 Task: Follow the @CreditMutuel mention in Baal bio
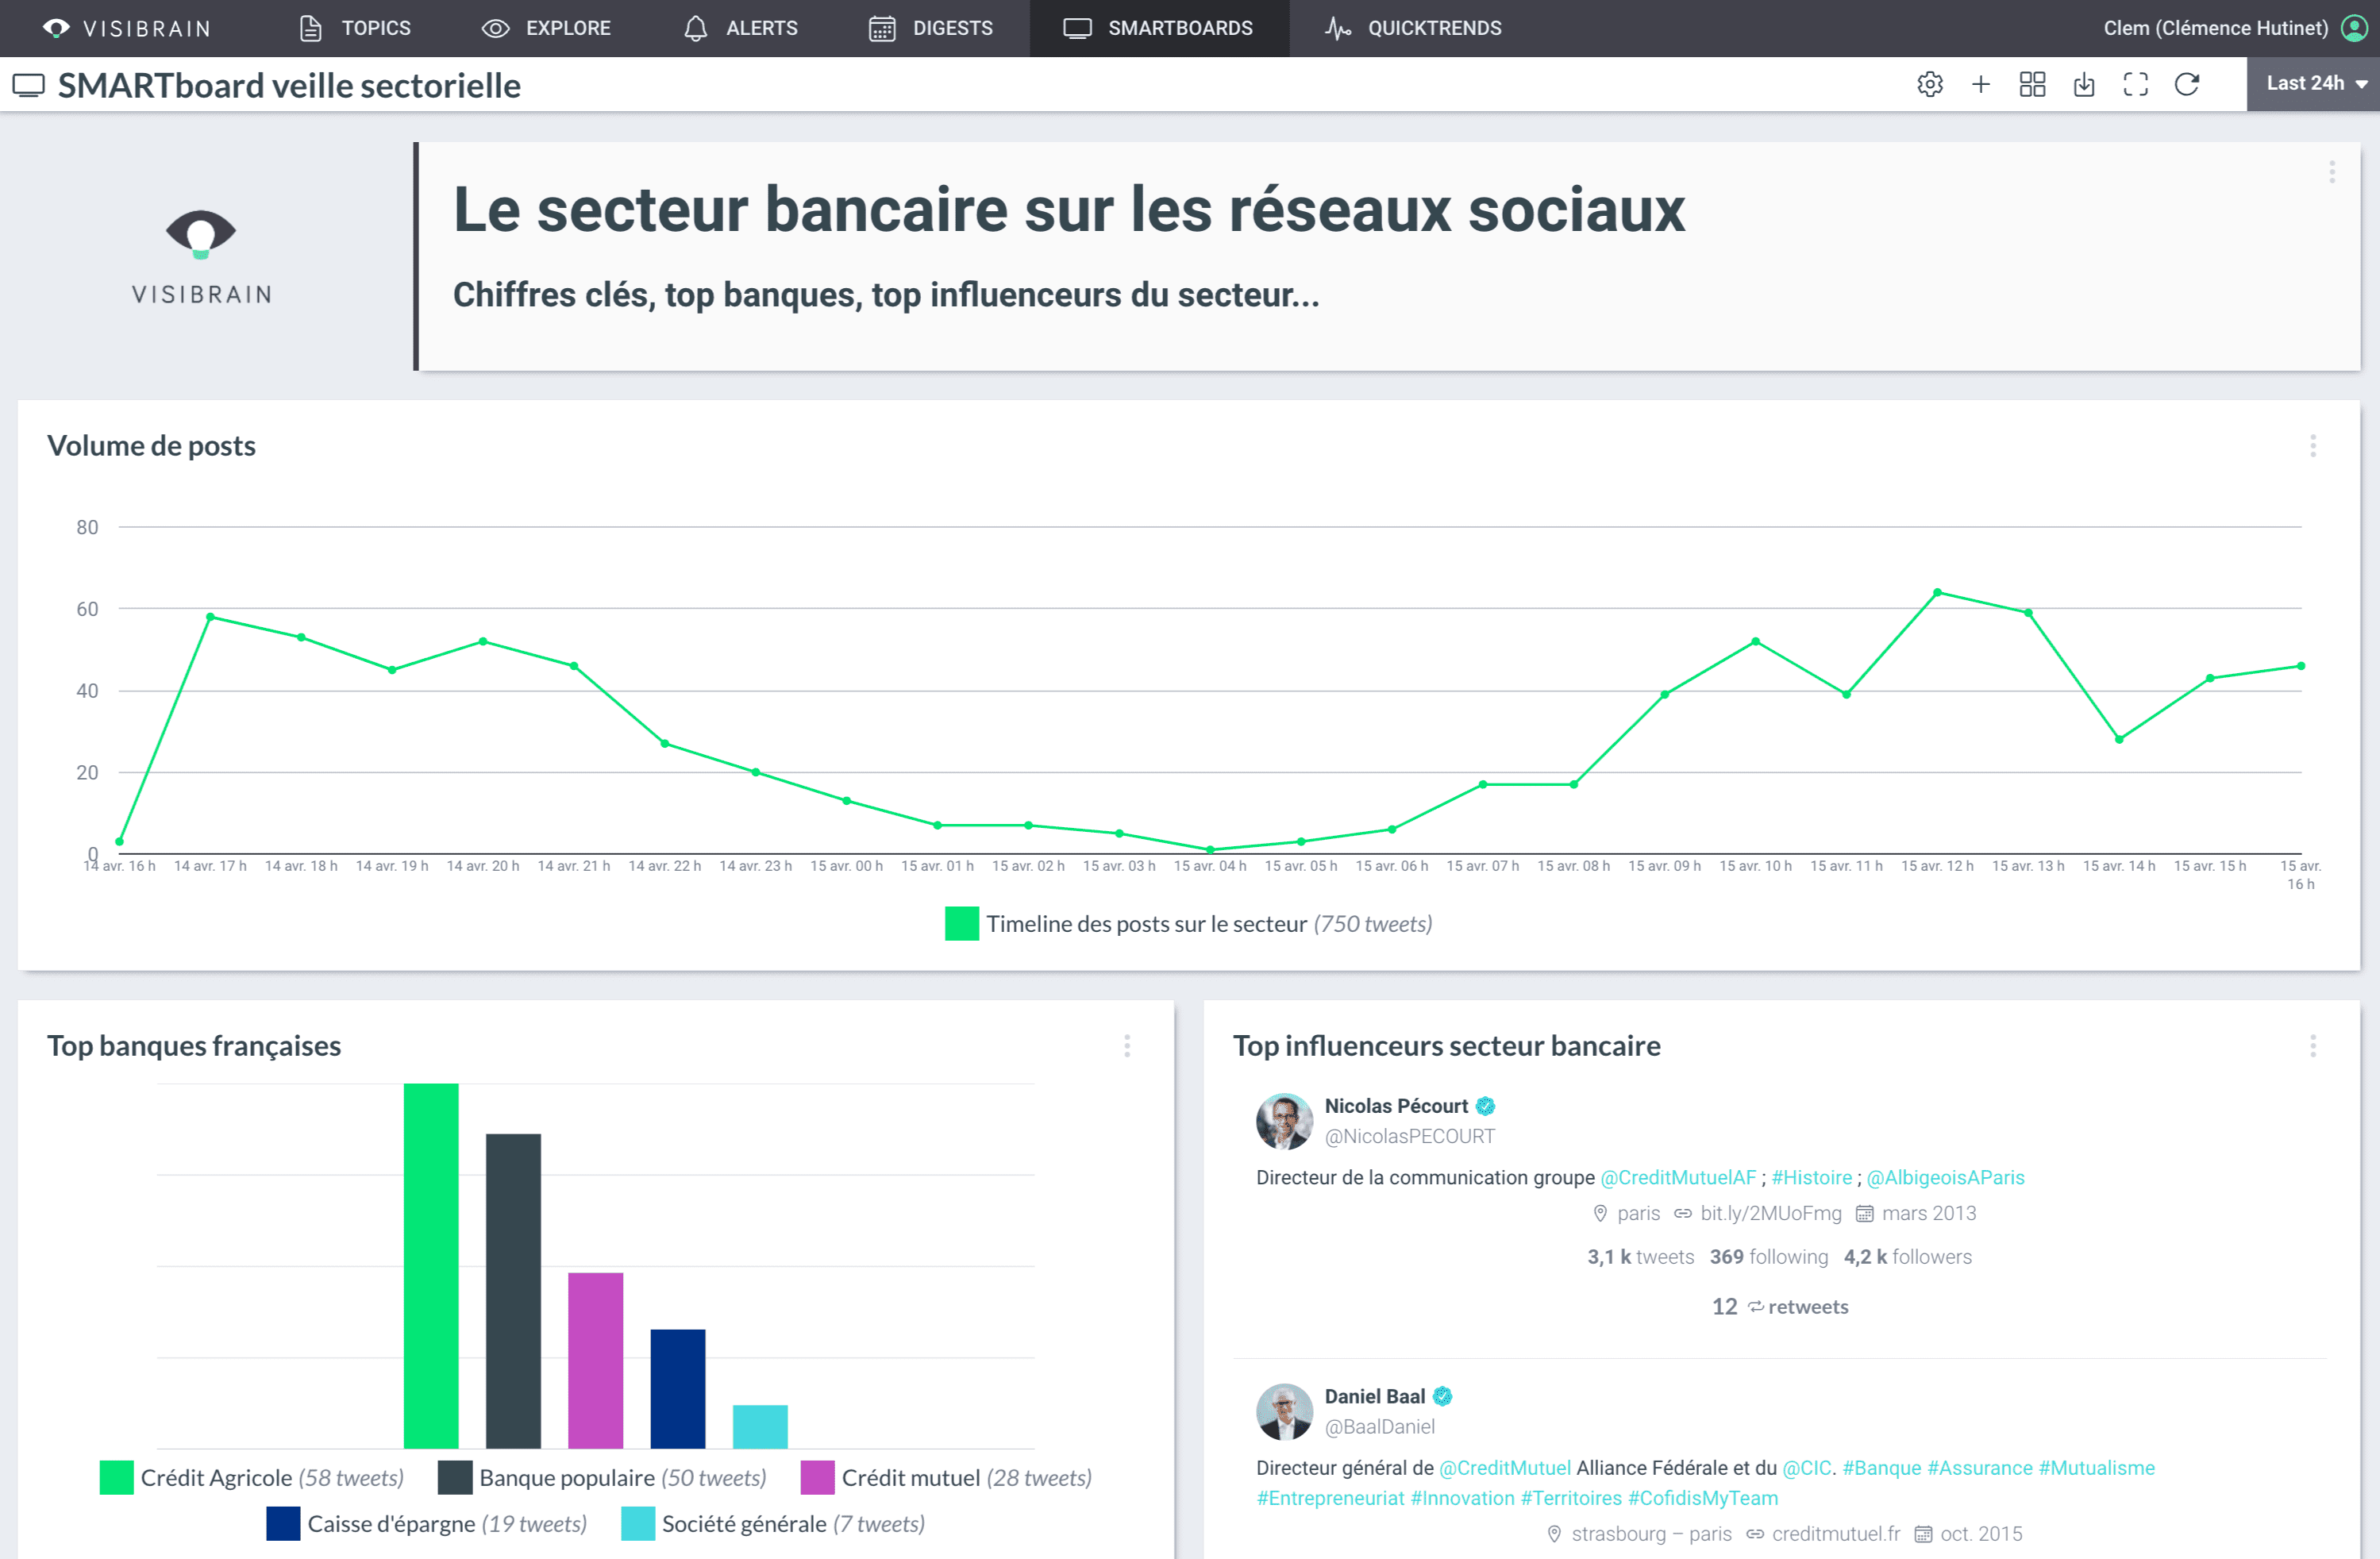click(1505, 1469)
